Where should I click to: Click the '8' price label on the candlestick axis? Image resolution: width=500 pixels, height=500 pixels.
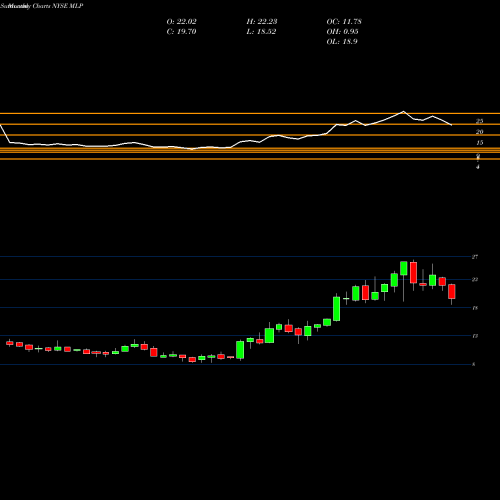474,364
